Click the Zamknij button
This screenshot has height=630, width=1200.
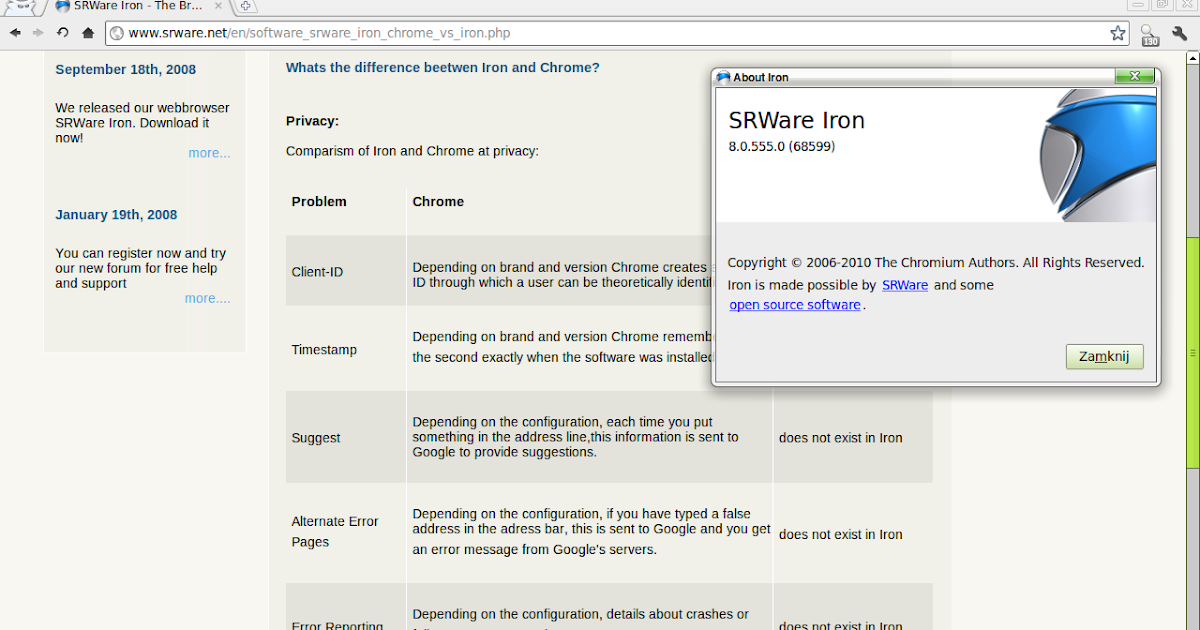(x=1104, y=357)
